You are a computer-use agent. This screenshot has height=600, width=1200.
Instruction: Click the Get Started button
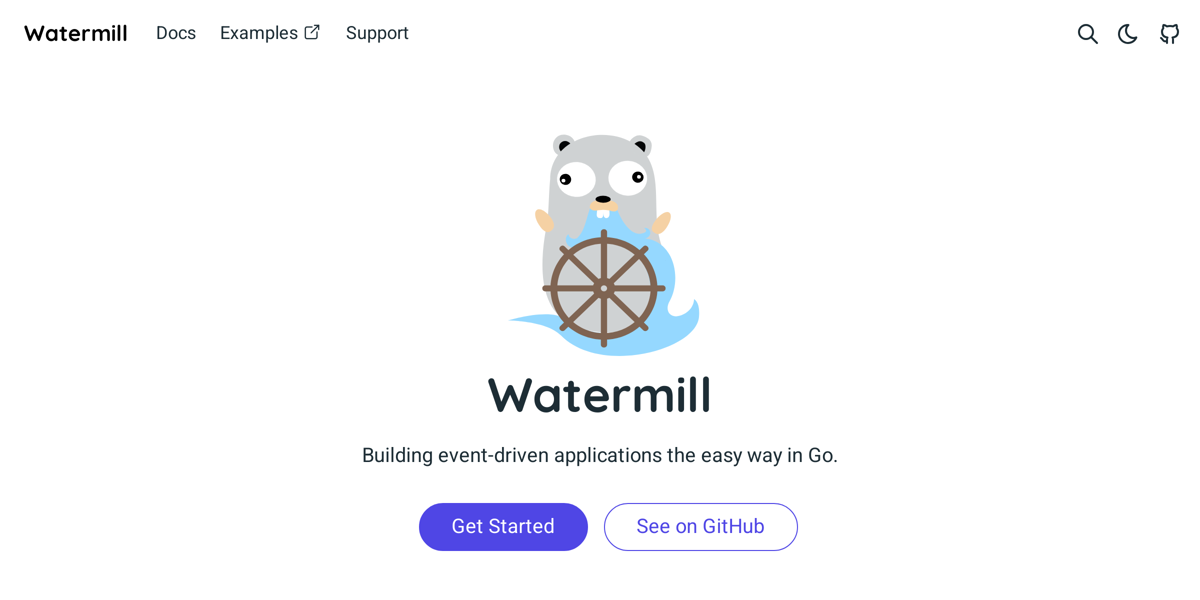coord(503,527)
